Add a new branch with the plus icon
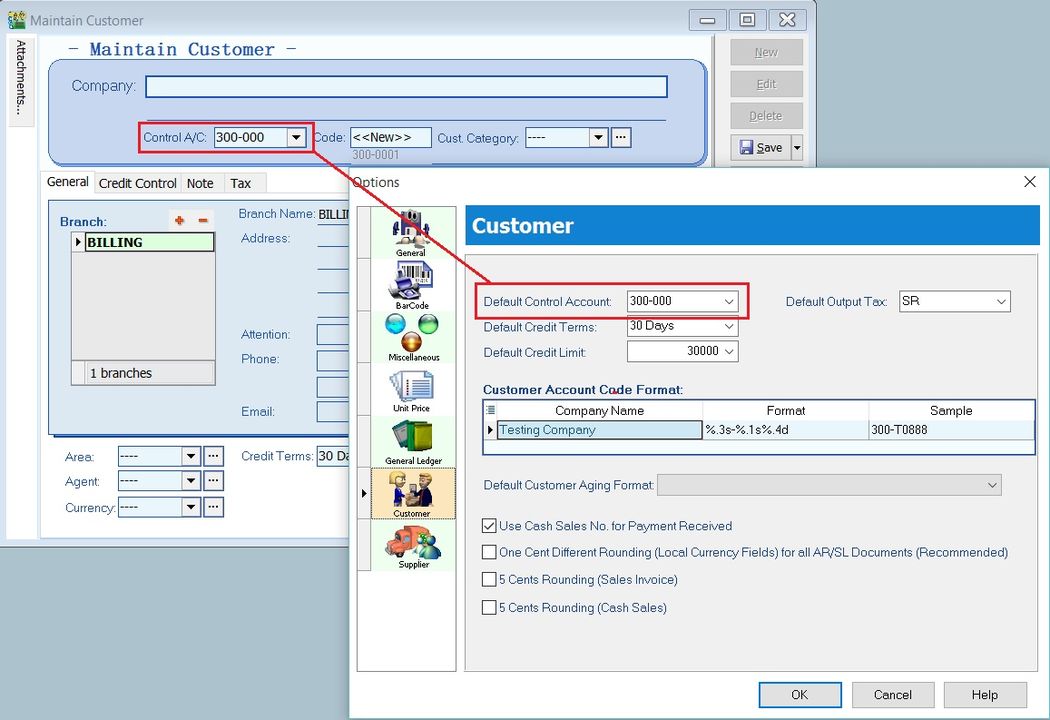1050x720 pixels. click(180, 220)
